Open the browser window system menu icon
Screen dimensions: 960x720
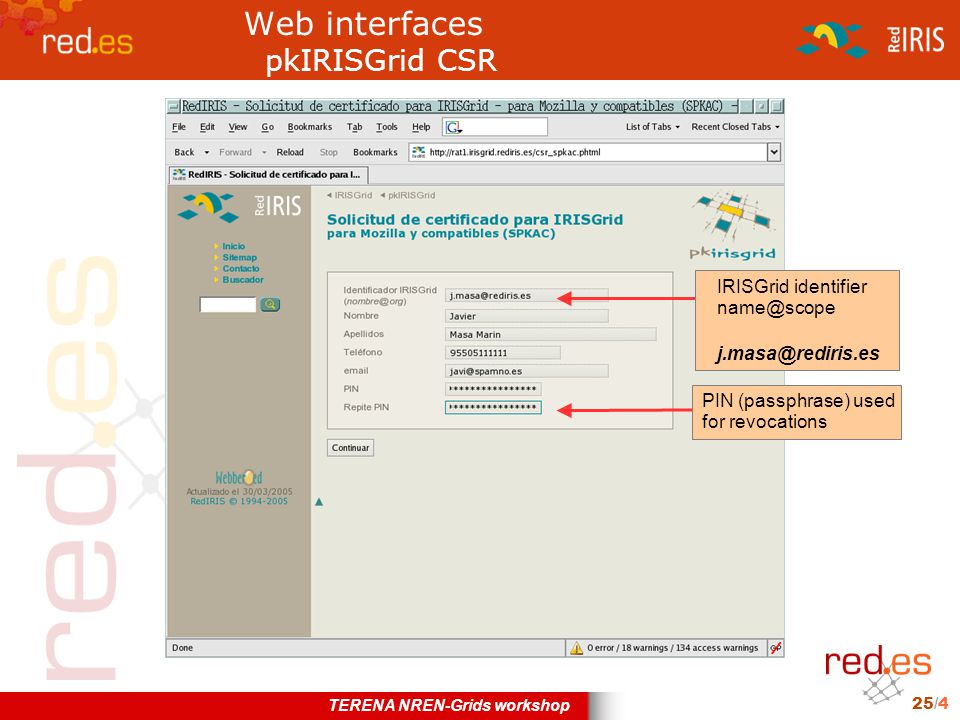point(174,107)
